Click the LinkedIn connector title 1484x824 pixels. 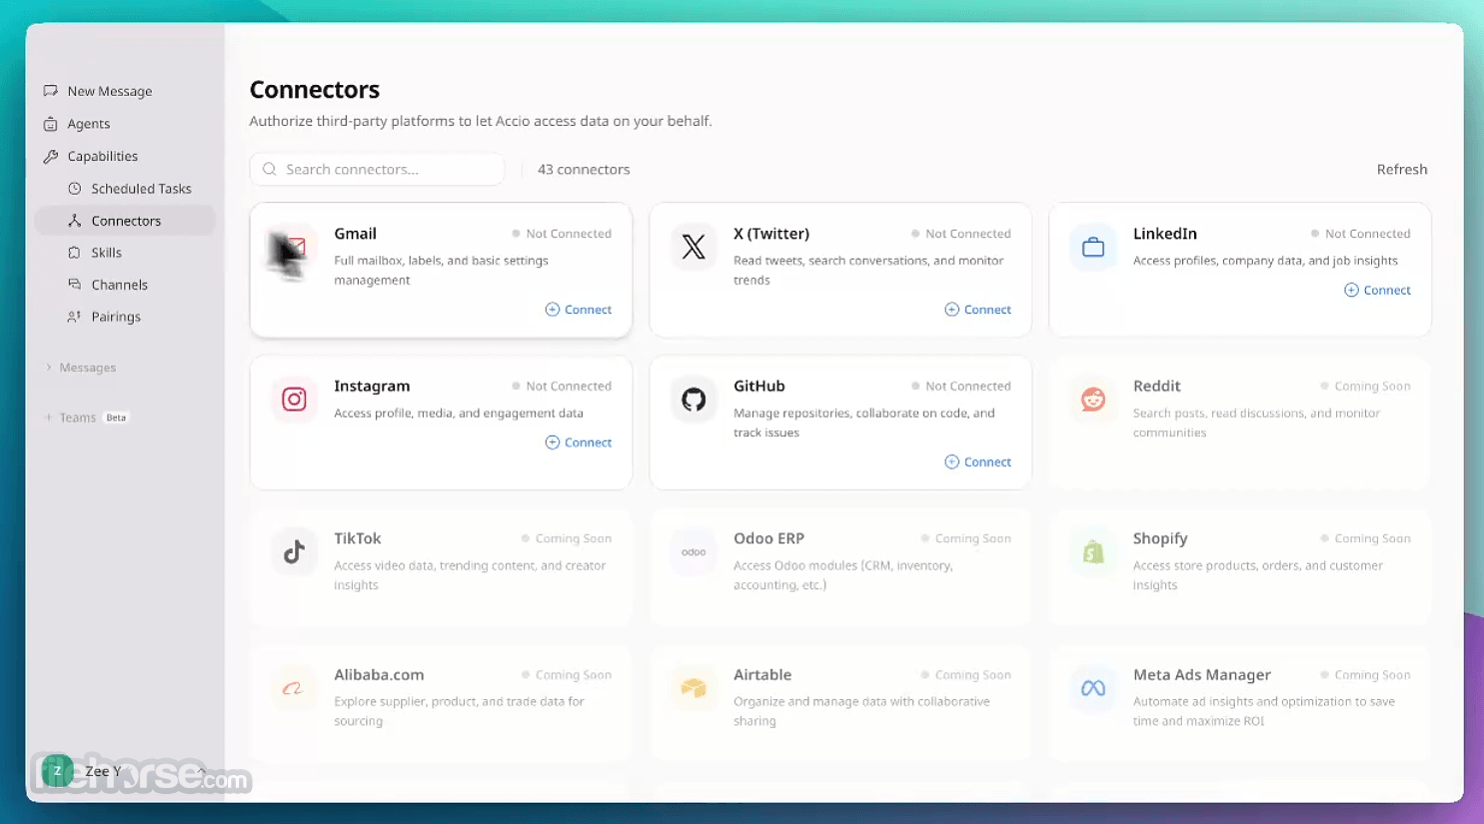tap(1165, 234)
